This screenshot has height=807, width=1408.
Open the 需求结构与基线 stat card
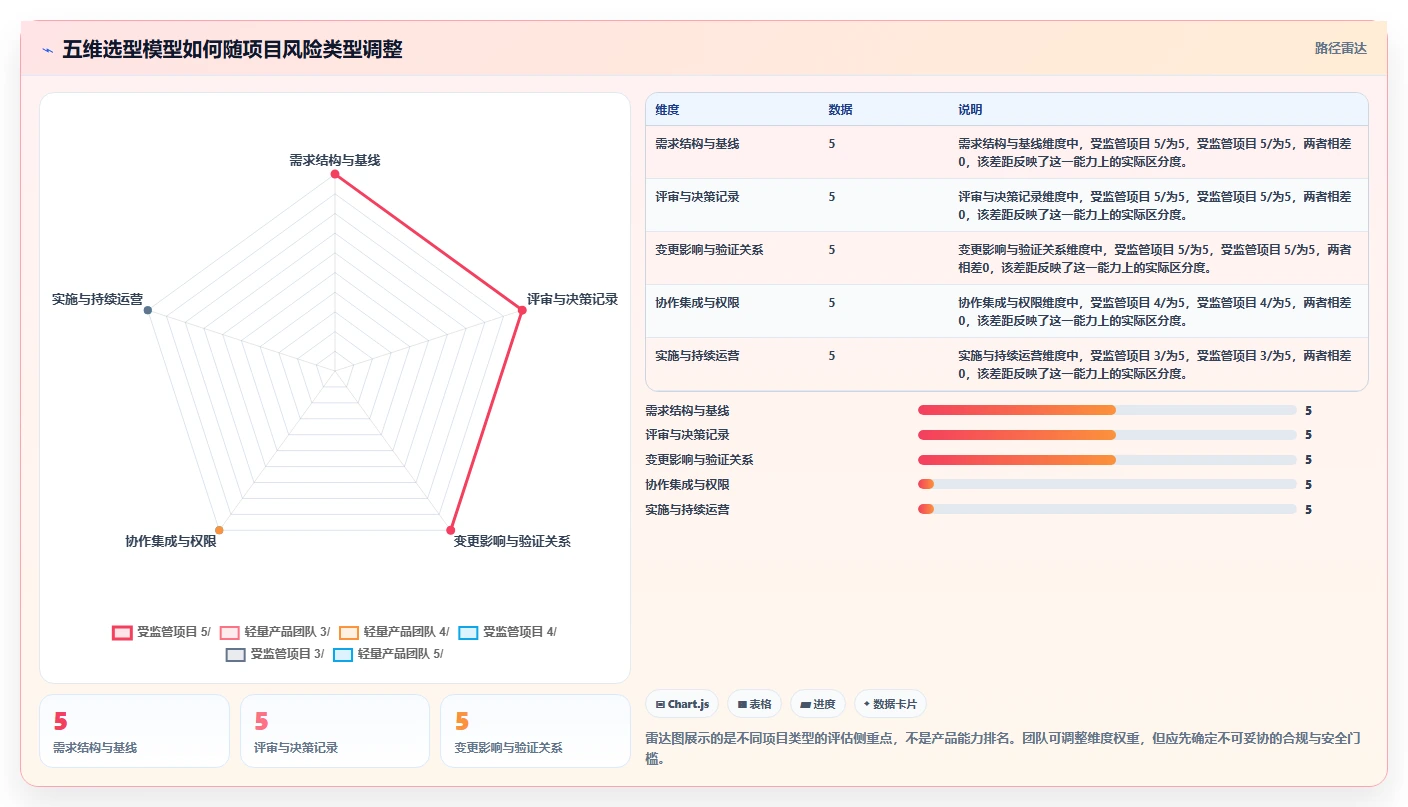[134, 731]
